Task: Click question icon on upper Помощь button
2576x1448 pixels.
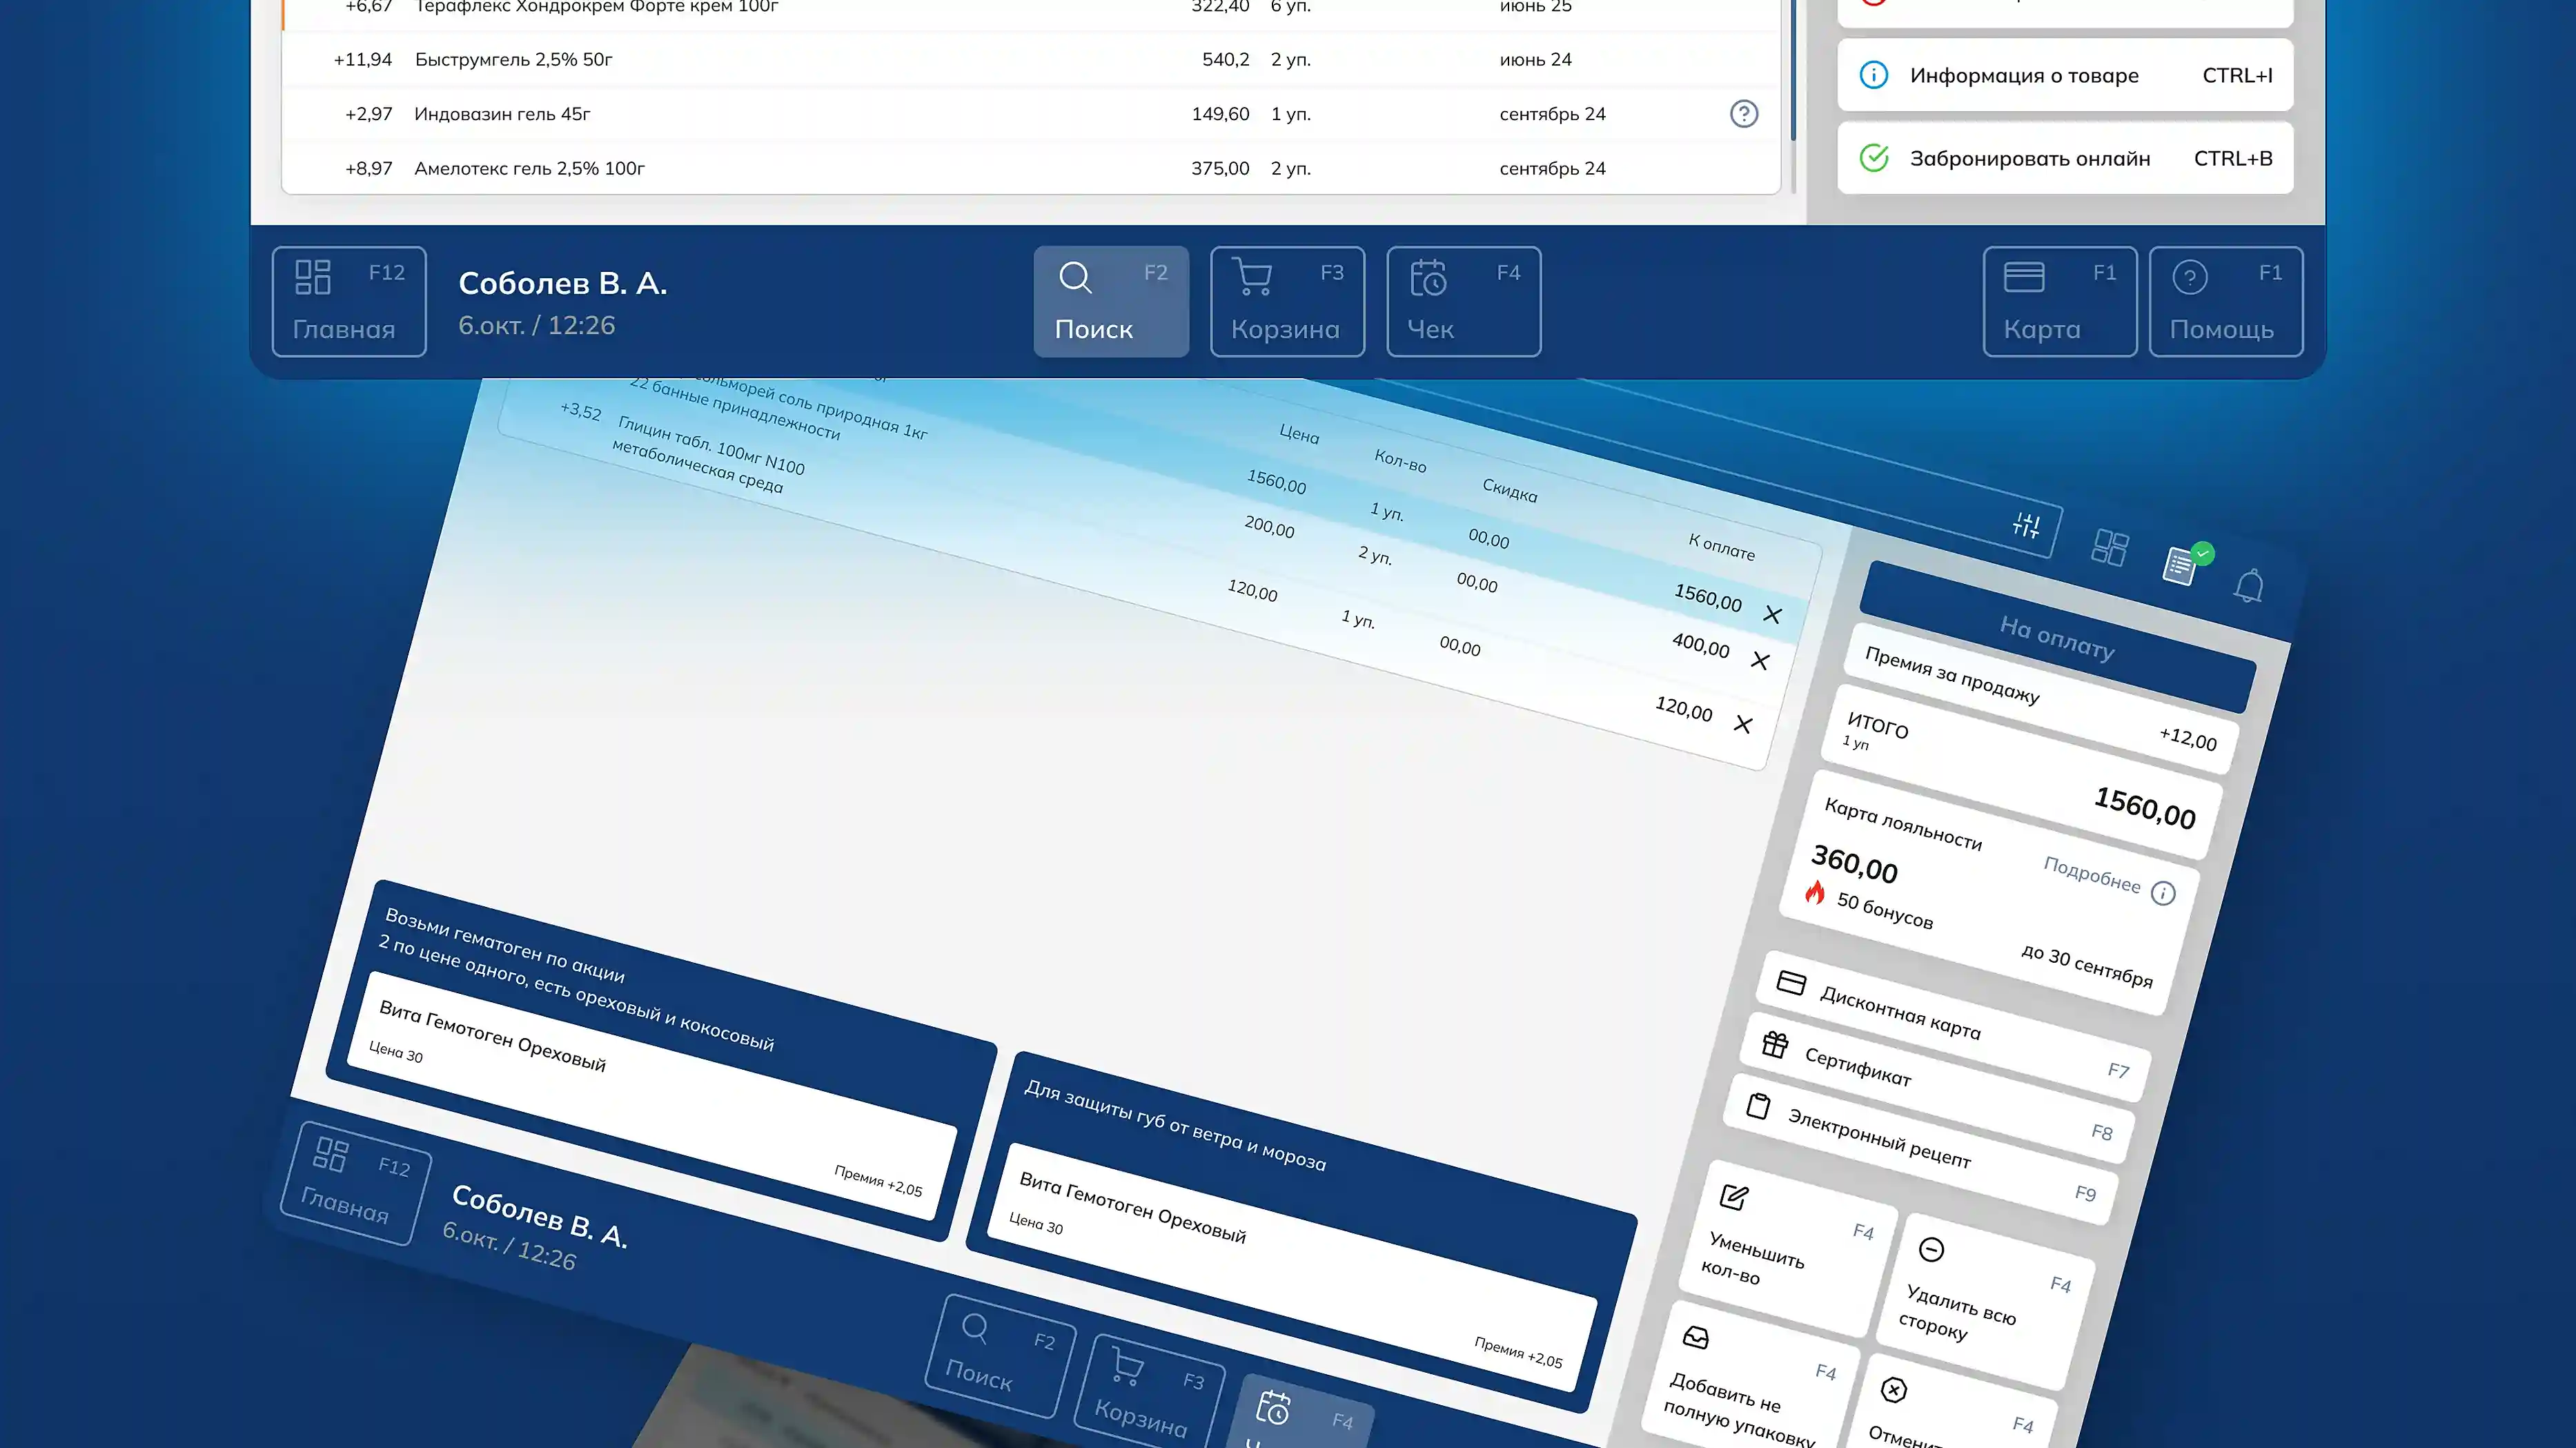Action: click(x=2190, y=277)
